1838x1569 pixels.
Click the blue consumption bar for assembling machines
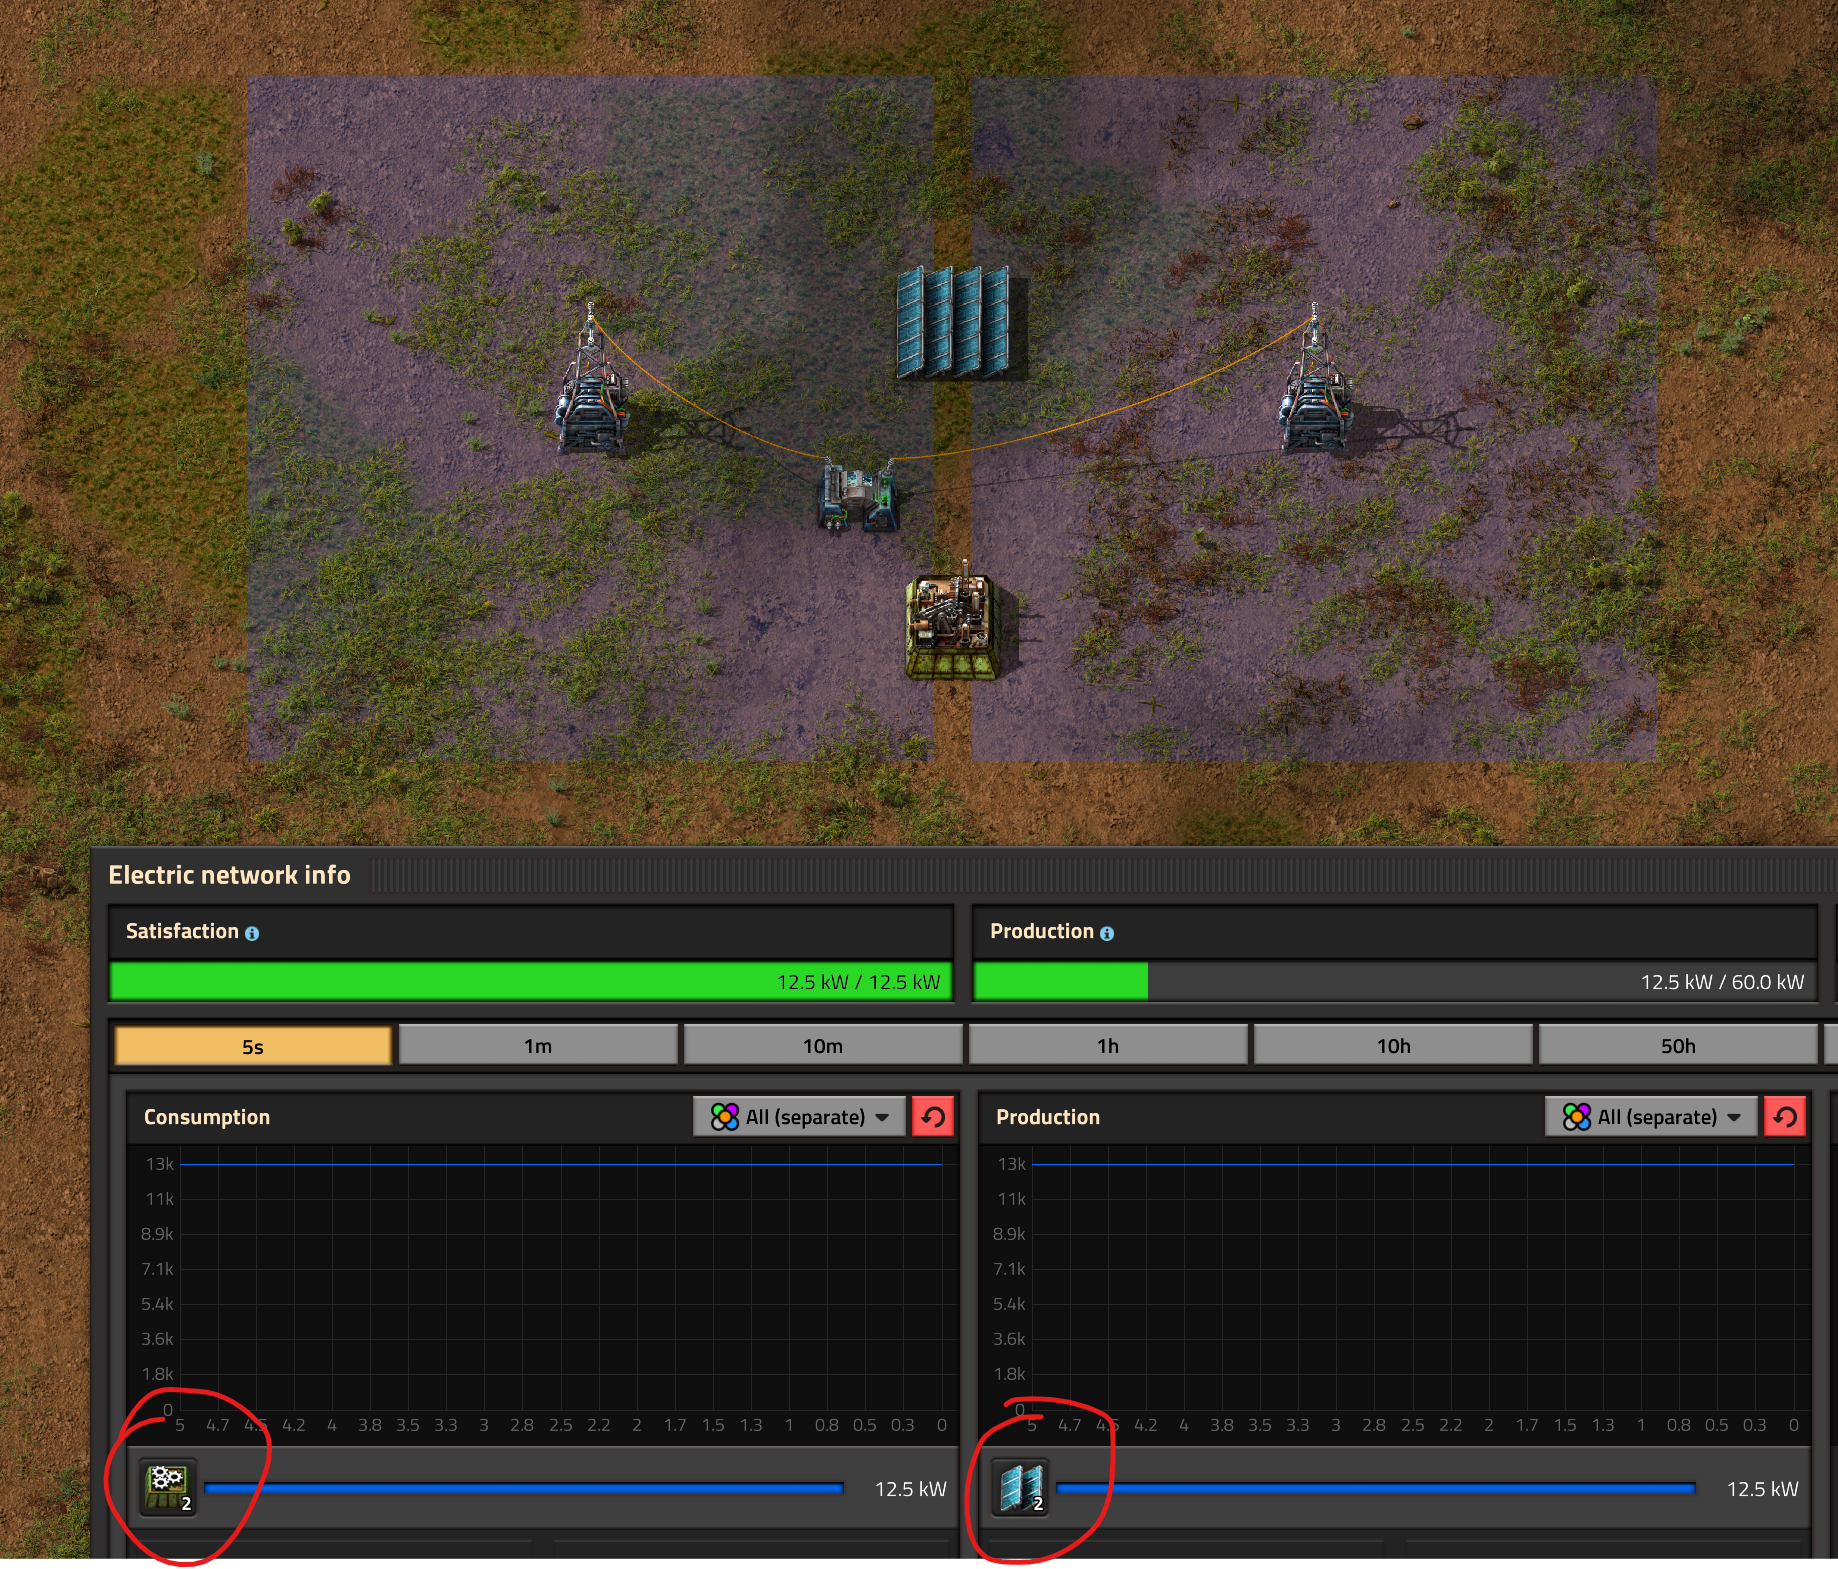[x=524, y=1488]
